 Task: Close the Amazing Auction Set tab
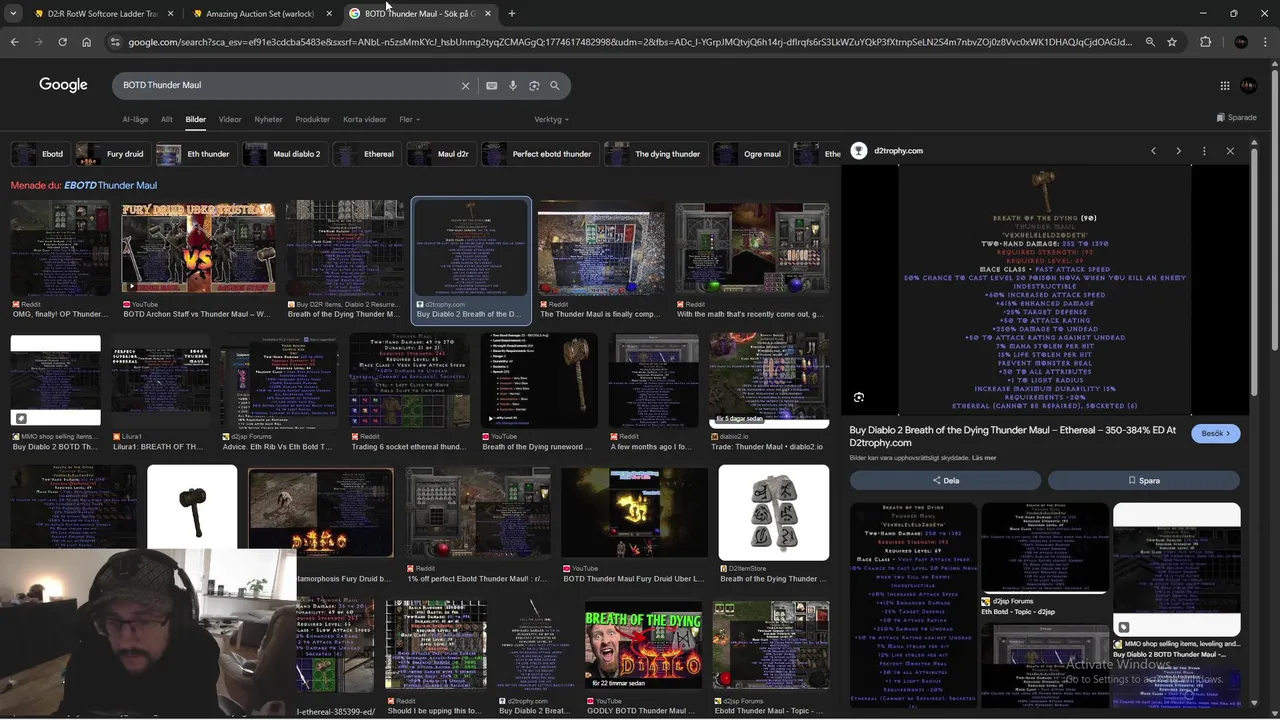tap(329, 14)
